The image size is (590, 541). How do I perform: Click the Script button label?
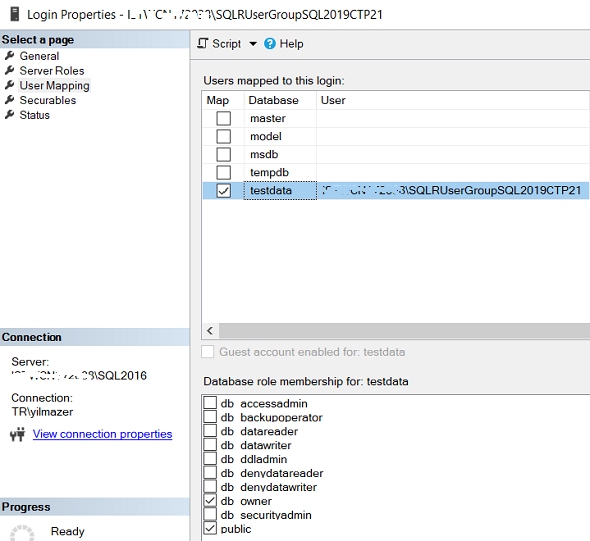click(x=227, y=44)
